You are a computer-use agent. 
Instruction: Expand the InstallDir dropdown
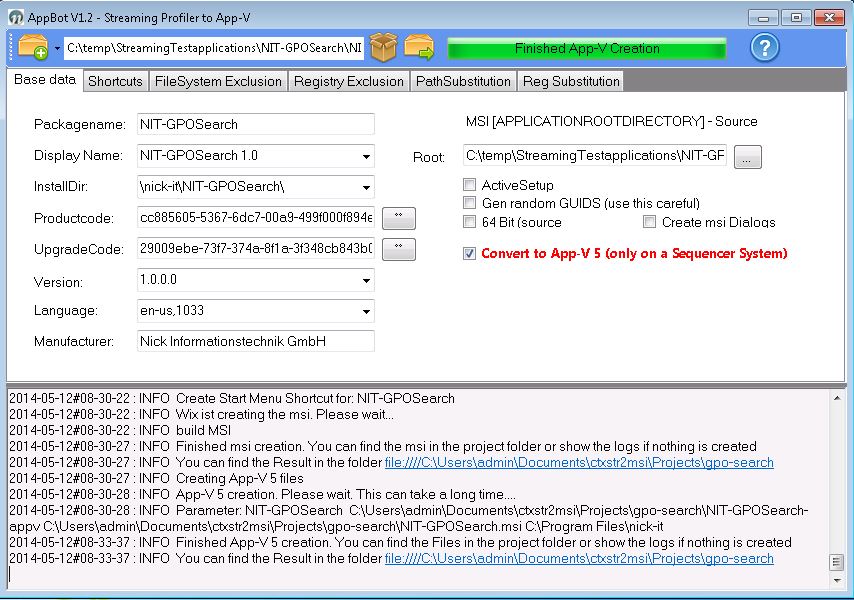[x=366, y=187]
